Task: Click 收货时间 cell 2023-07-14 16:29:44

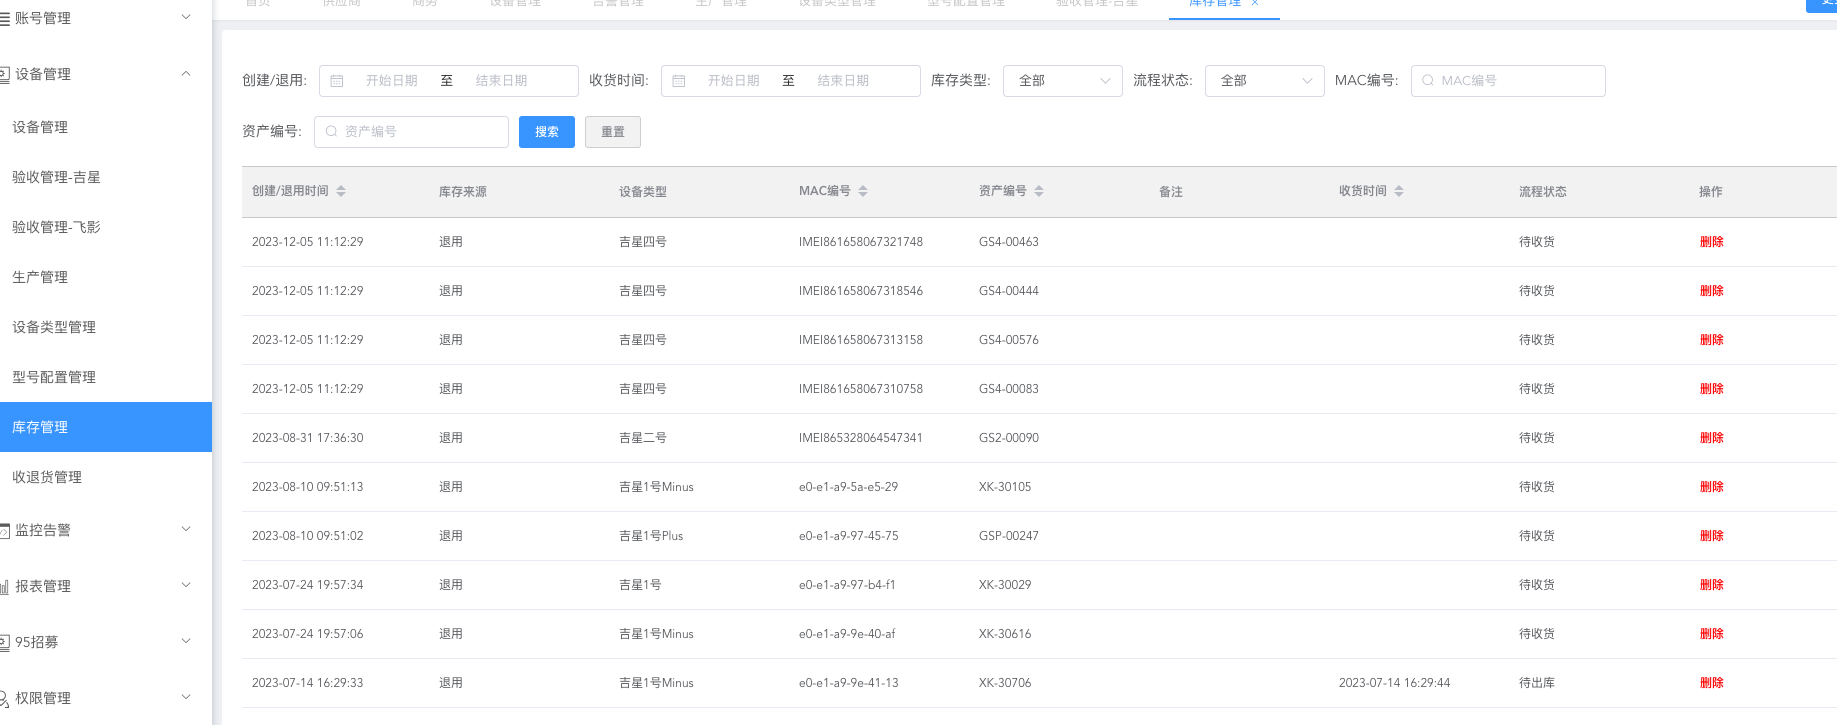Action: point(1394,683)
